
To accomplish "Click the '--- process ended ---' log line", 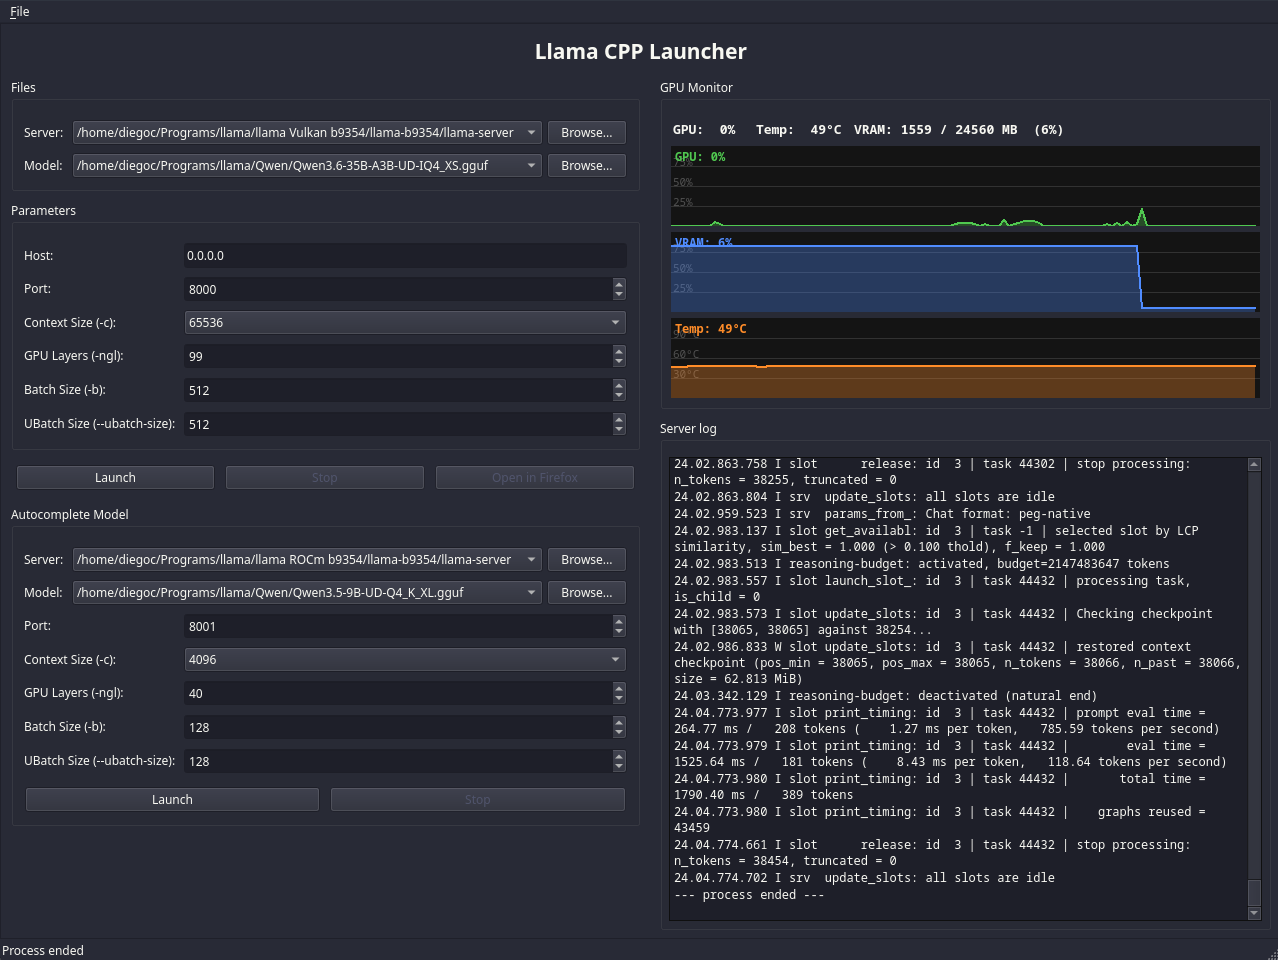I will (x=749, y=895).
